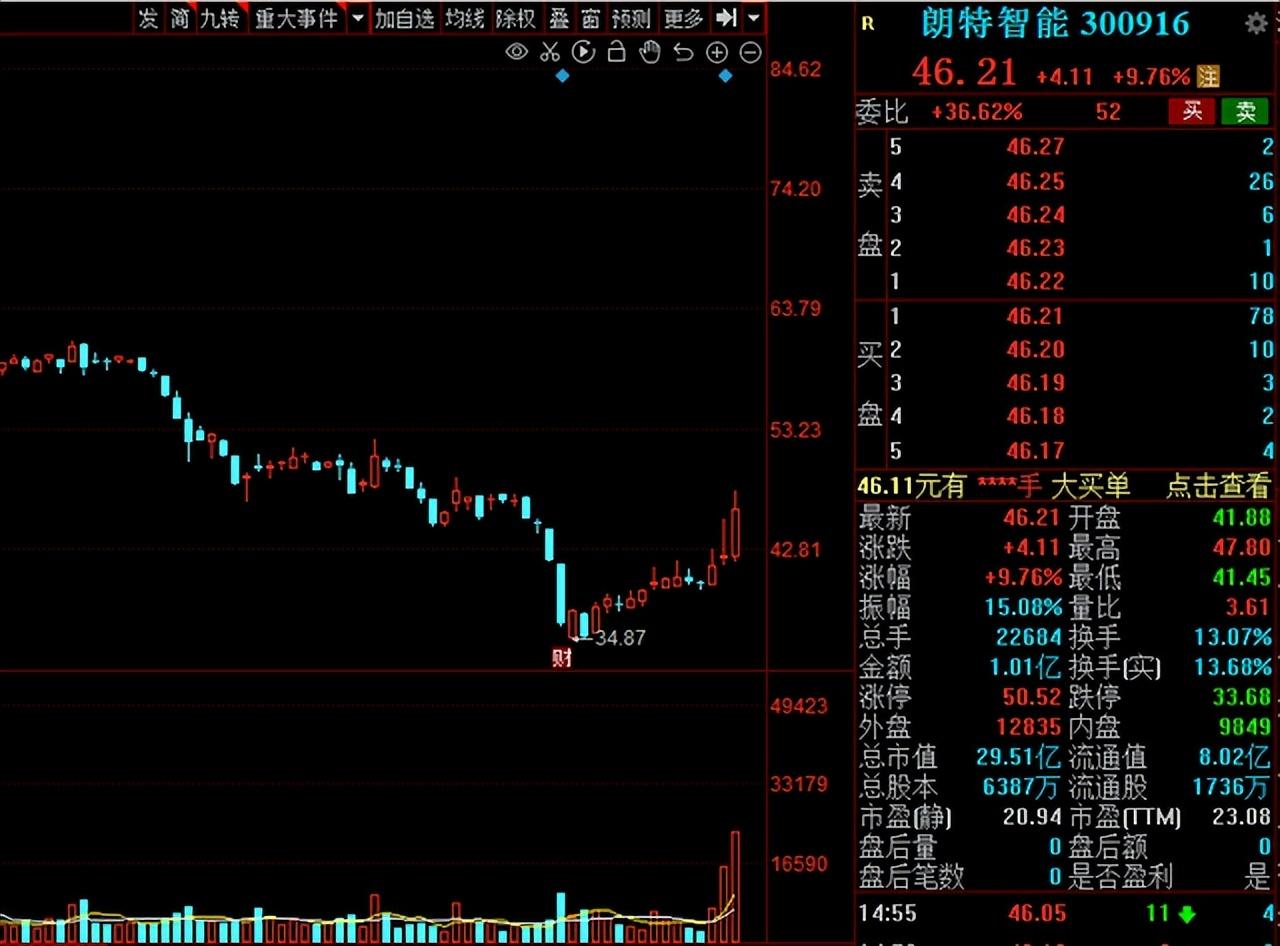Screen dimensions: 1280x946
Task: Click sell level 3 price 46.24
Action: click(x=1035, y=214)
